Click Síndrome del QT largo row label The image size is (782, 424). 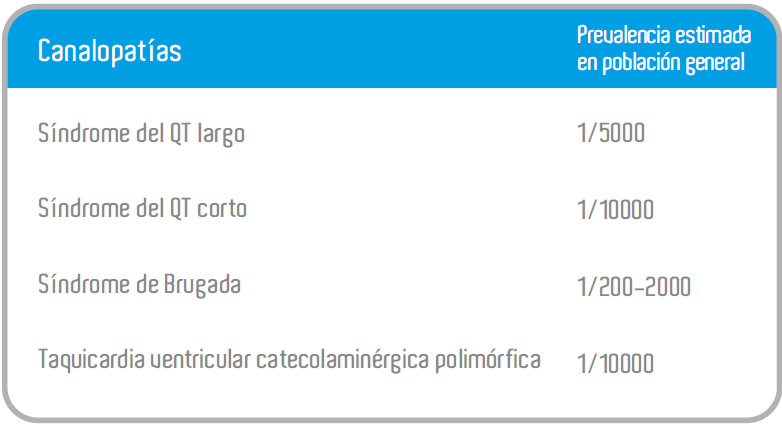(x=141, y=134)
